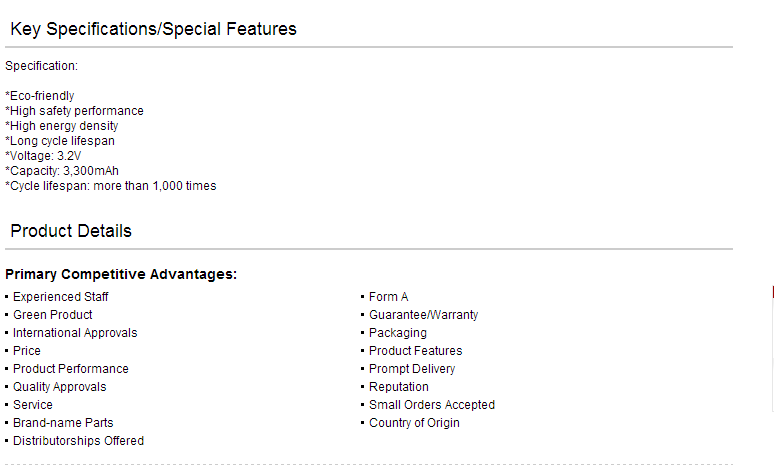Click the Product Features list item
Image resolution: width=774 pixels, height=465 pixels.
tap(416, 351)
